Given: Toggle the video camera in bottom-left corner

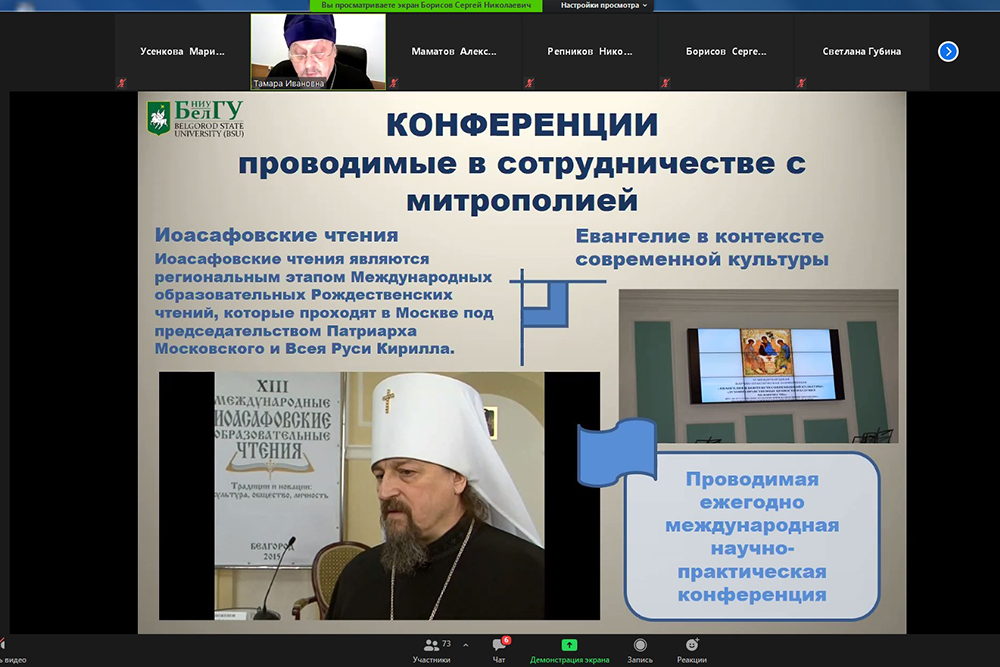Looking at the screenshot, I should point(8,647).
